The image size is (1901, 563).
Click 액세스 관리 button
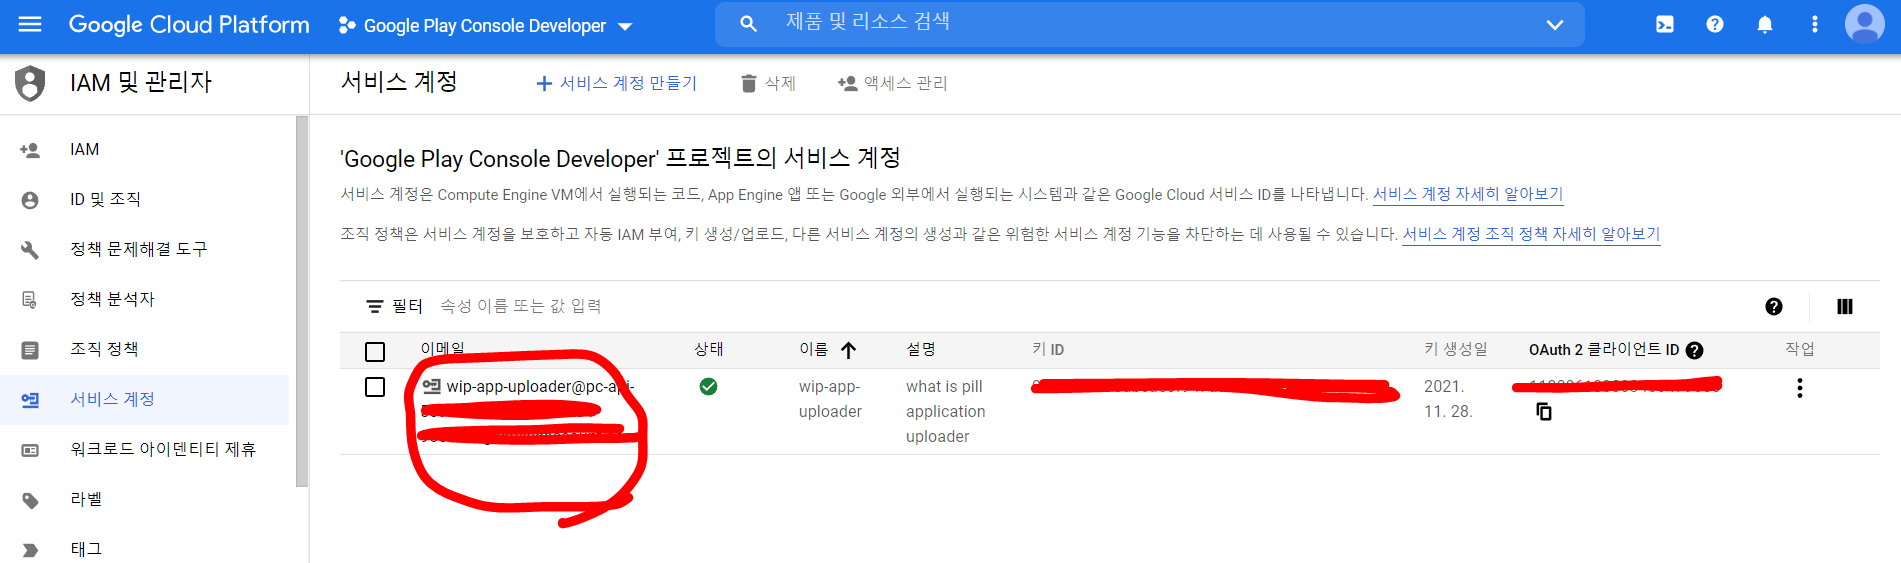pyautogui.click(x=892, y=83)
